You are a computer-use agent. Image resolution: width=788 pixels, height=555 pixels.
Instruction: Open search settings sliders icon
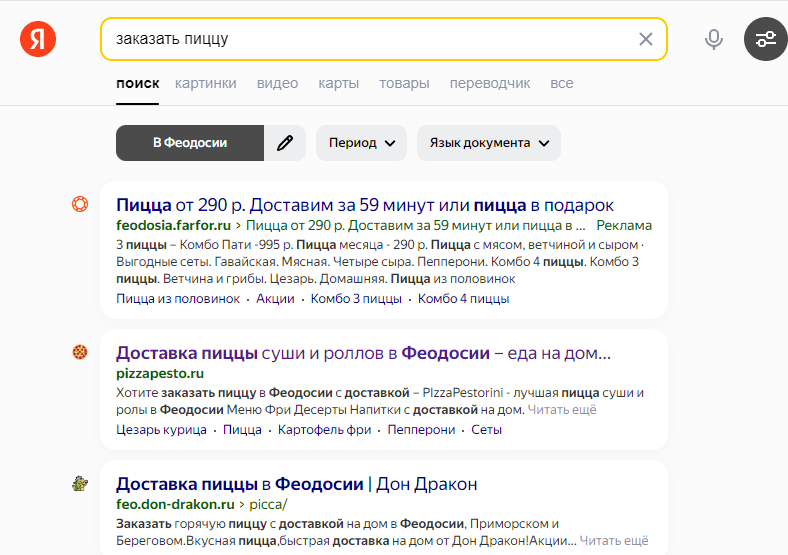765,39
